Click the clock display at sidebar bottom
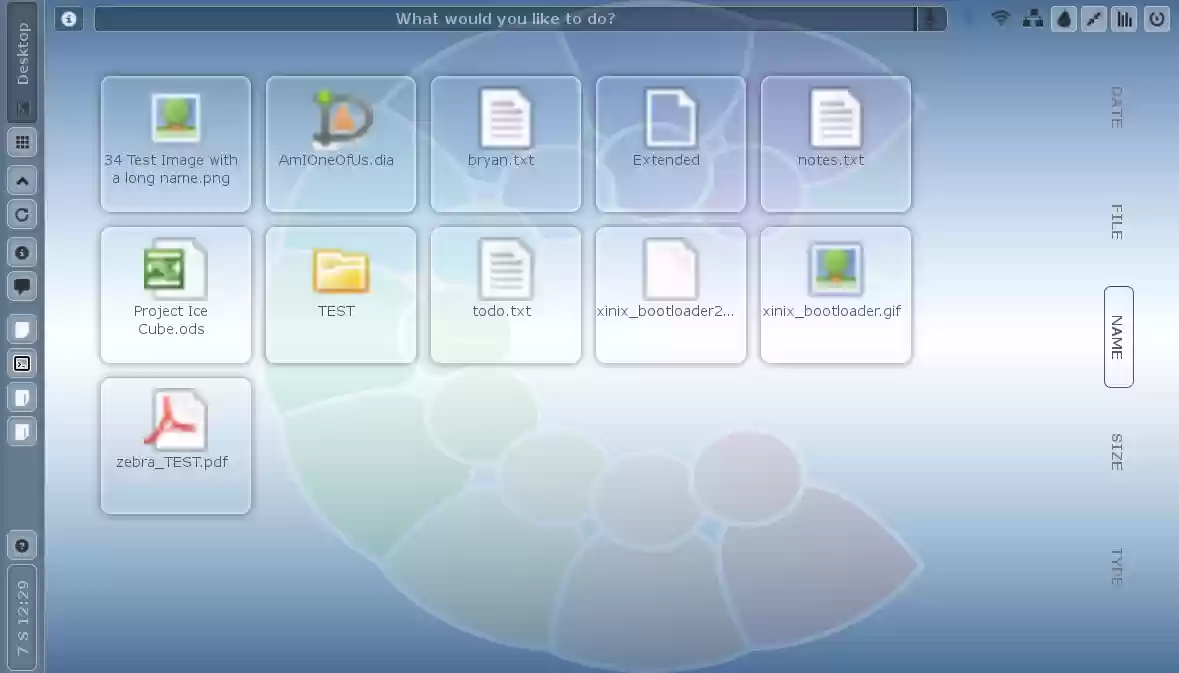This screenshot has height=673, width=1179. [22, 617]
